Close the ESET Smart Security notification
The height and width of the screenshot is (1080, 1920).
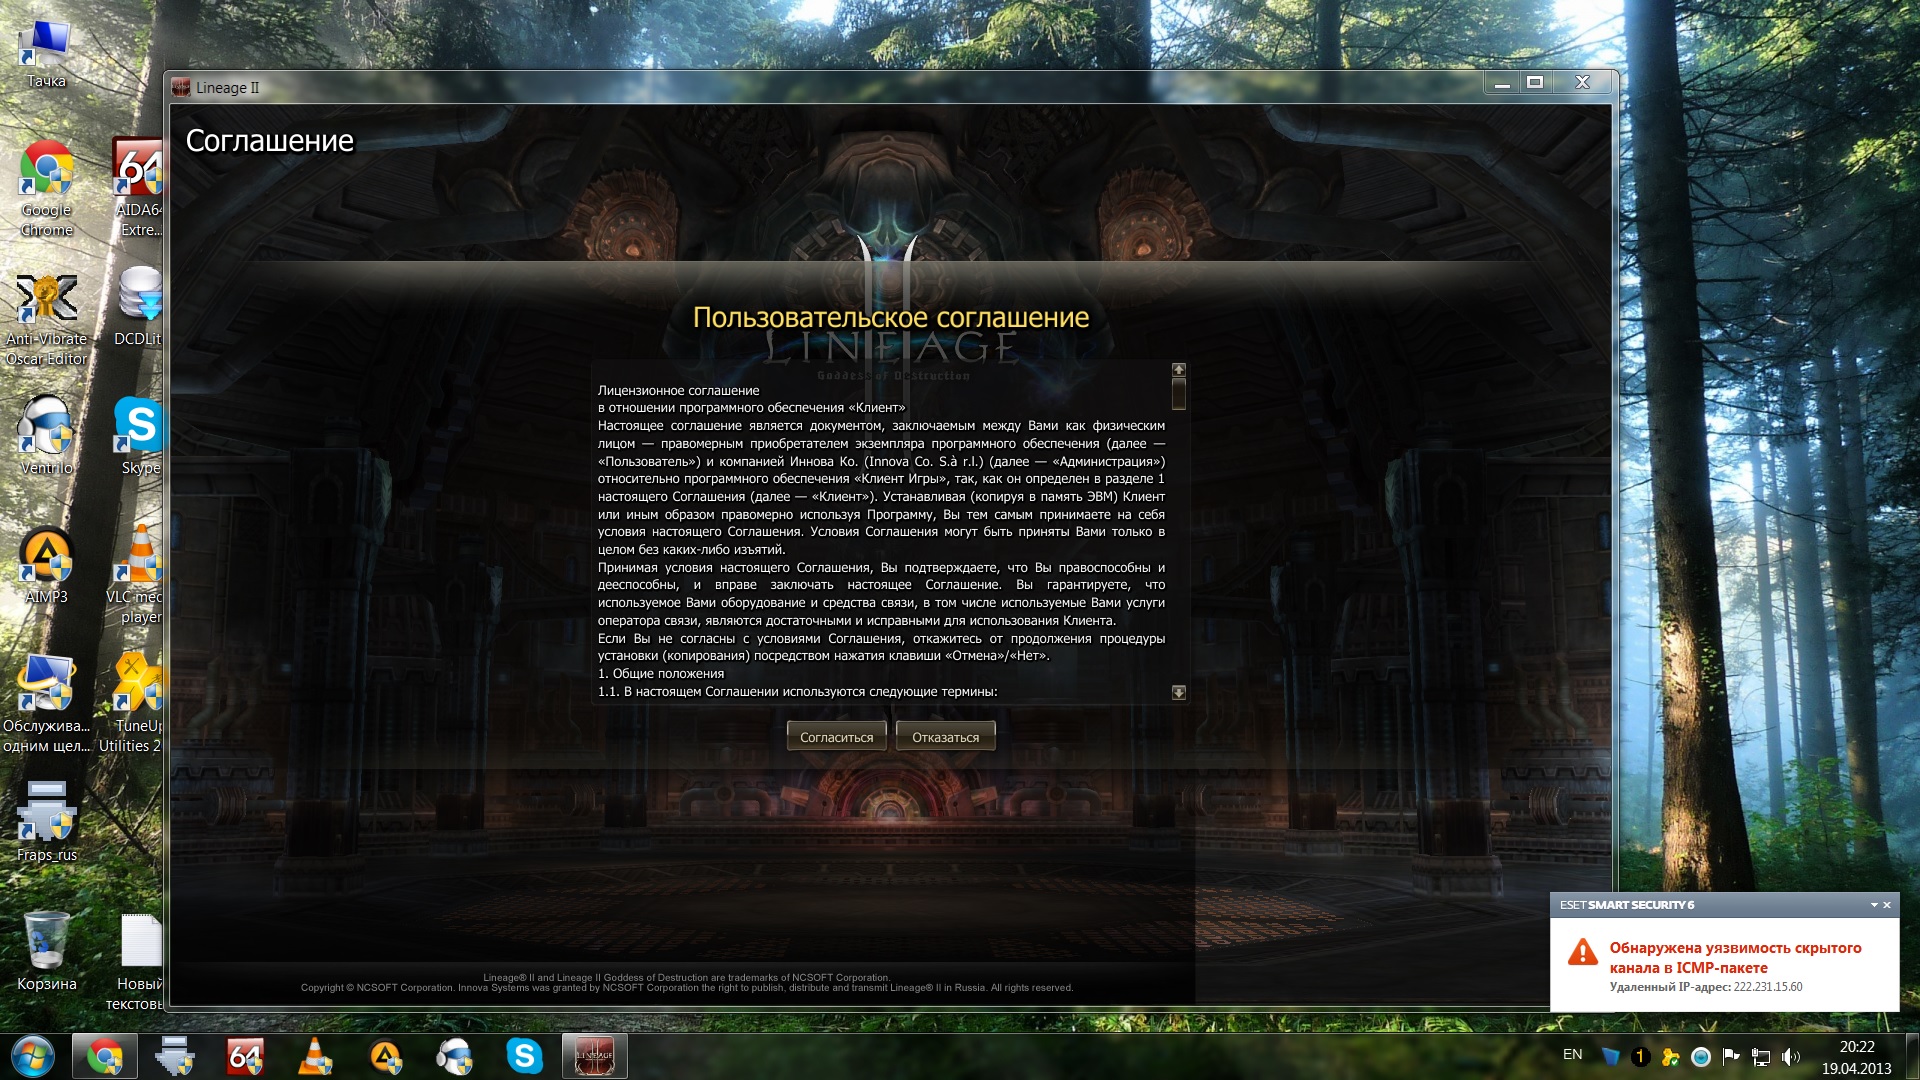coord(1887,905)
